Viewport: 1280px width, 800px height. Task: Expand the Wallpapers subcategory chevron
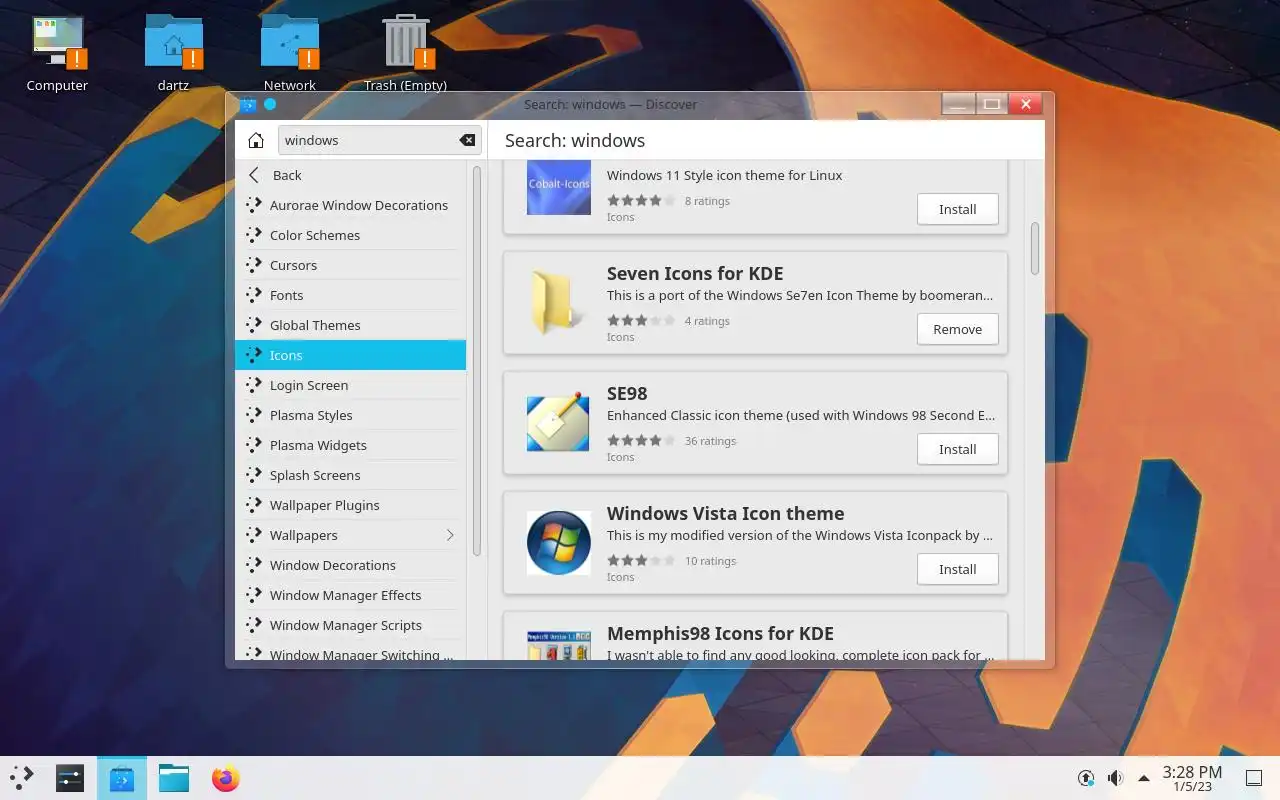click(450, 535)
